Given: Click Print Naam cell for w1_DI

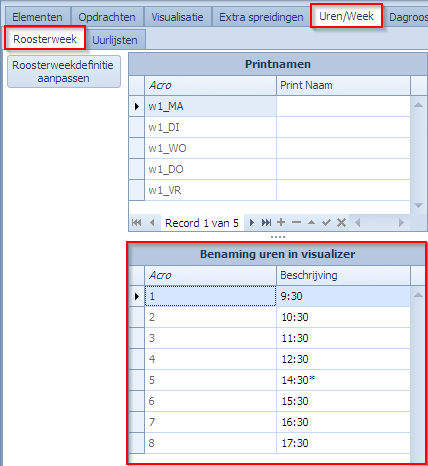Looking at the screenshot, I should pos(343,127).
